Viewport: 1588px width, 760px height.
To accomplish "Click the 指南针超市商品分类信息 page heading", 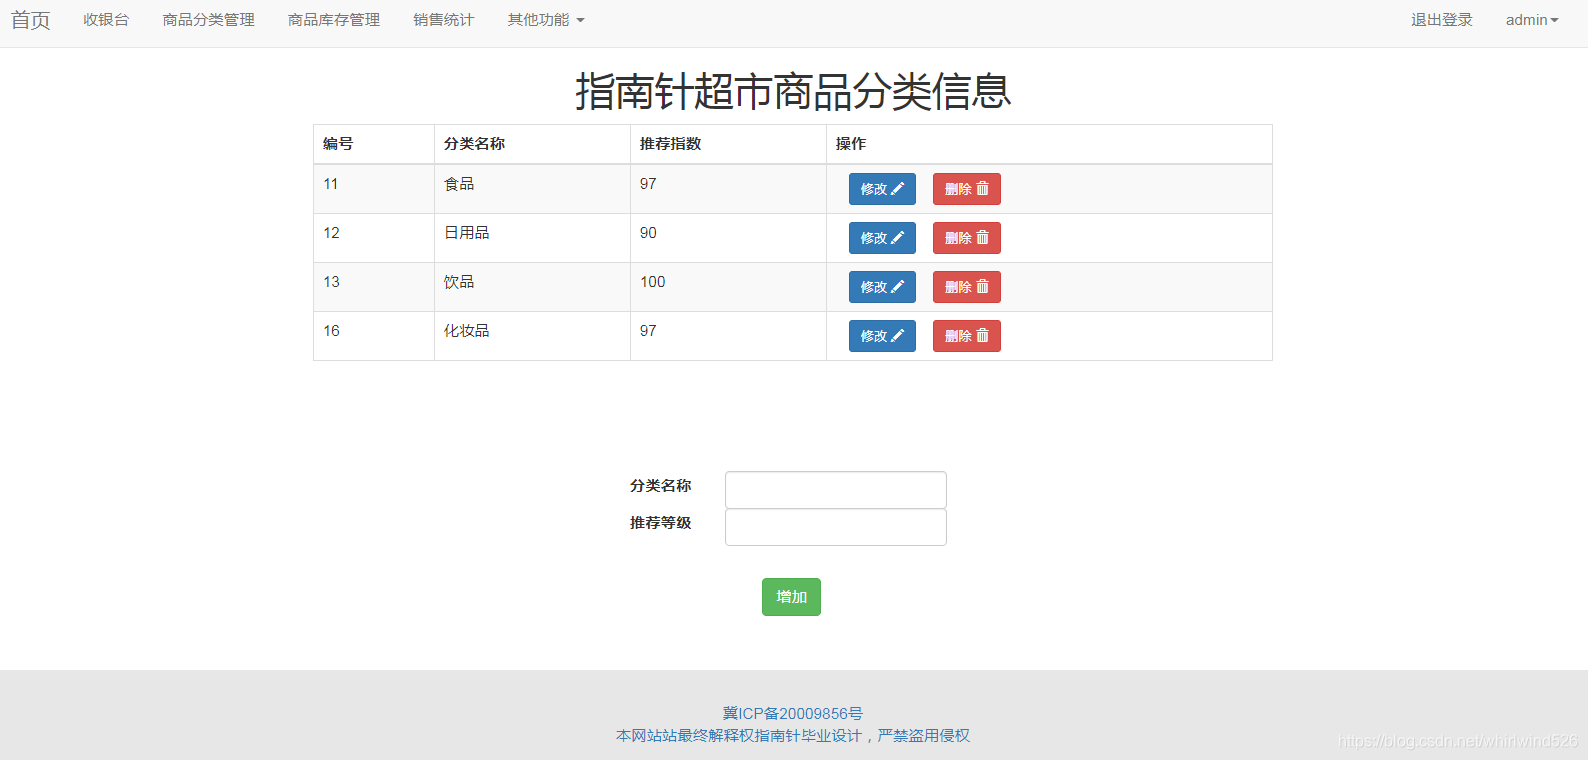I will point(793,91).
